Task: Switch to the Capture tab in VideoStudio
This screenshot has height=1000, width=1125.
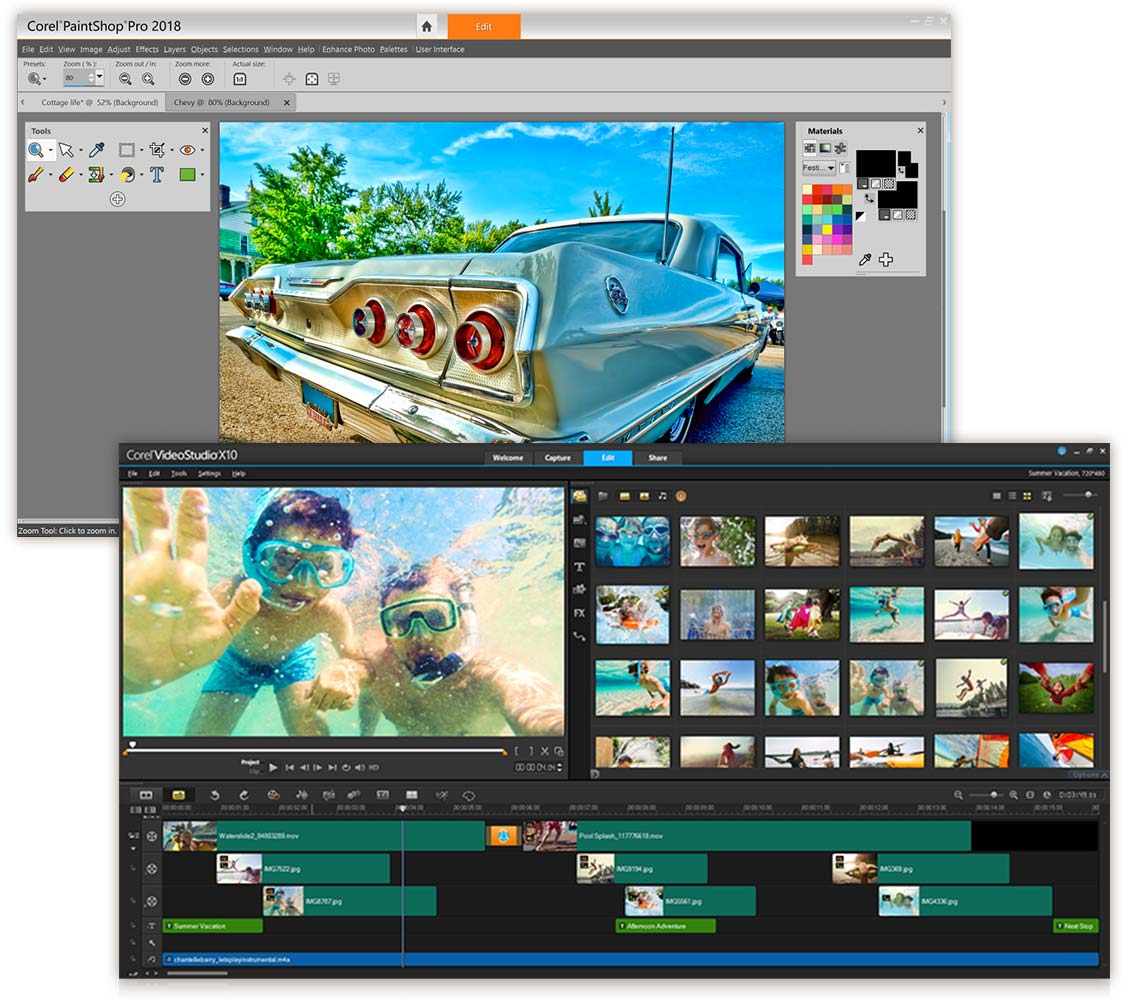Action: 557,457
